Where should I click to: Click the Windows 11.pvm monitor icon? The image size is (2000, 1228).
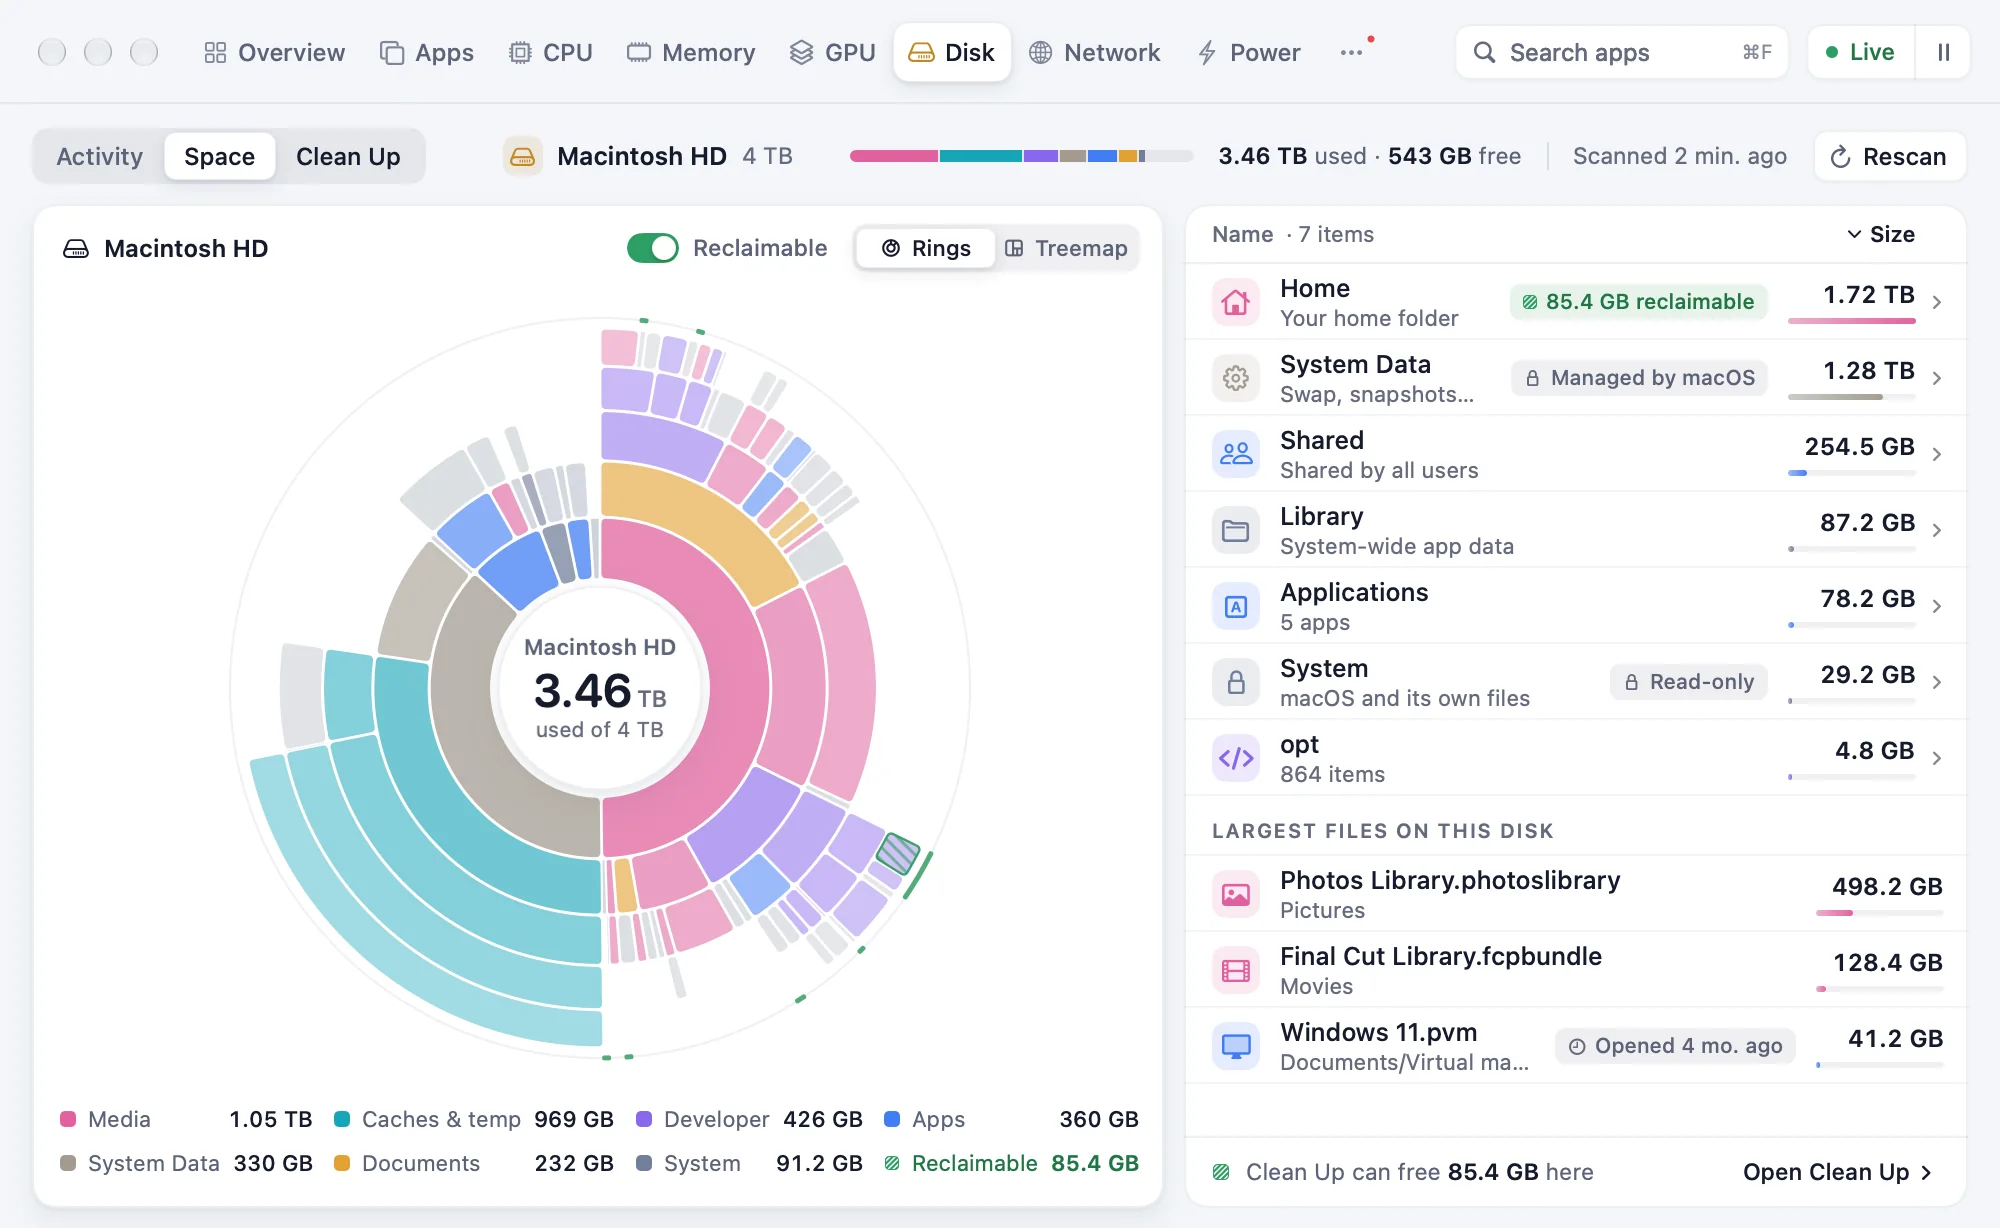pyautogui.click(x=1236, y=1046)
